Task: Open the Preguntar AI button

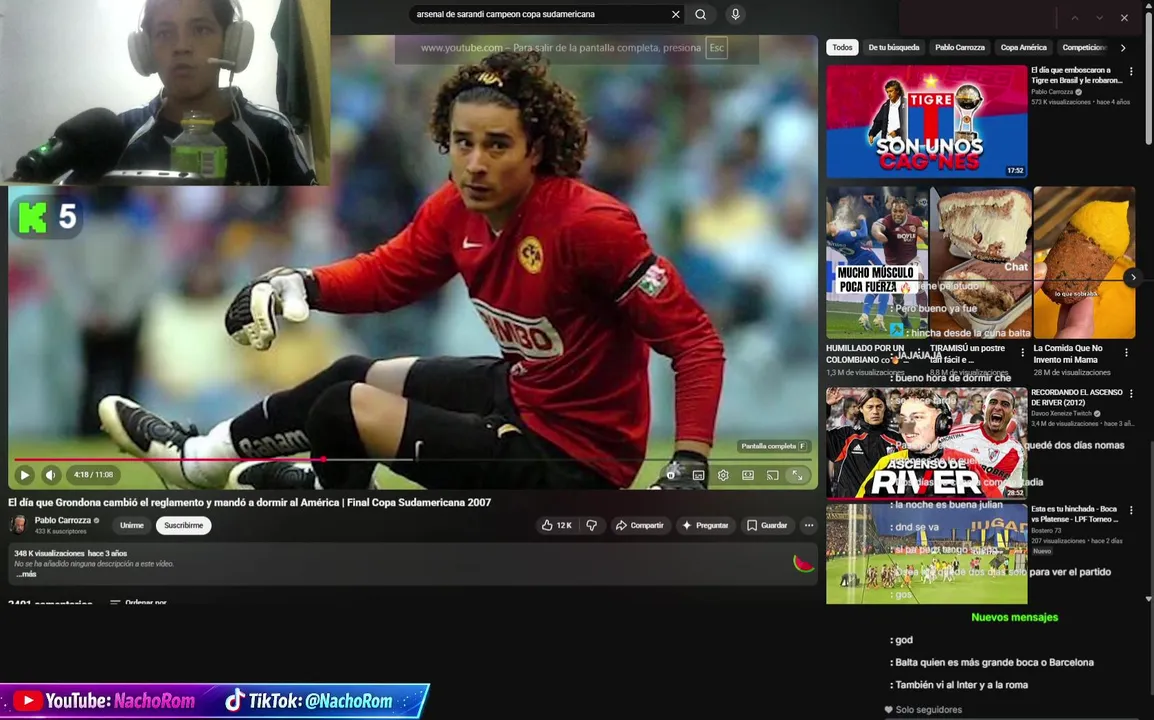Action: click(705, 525)
